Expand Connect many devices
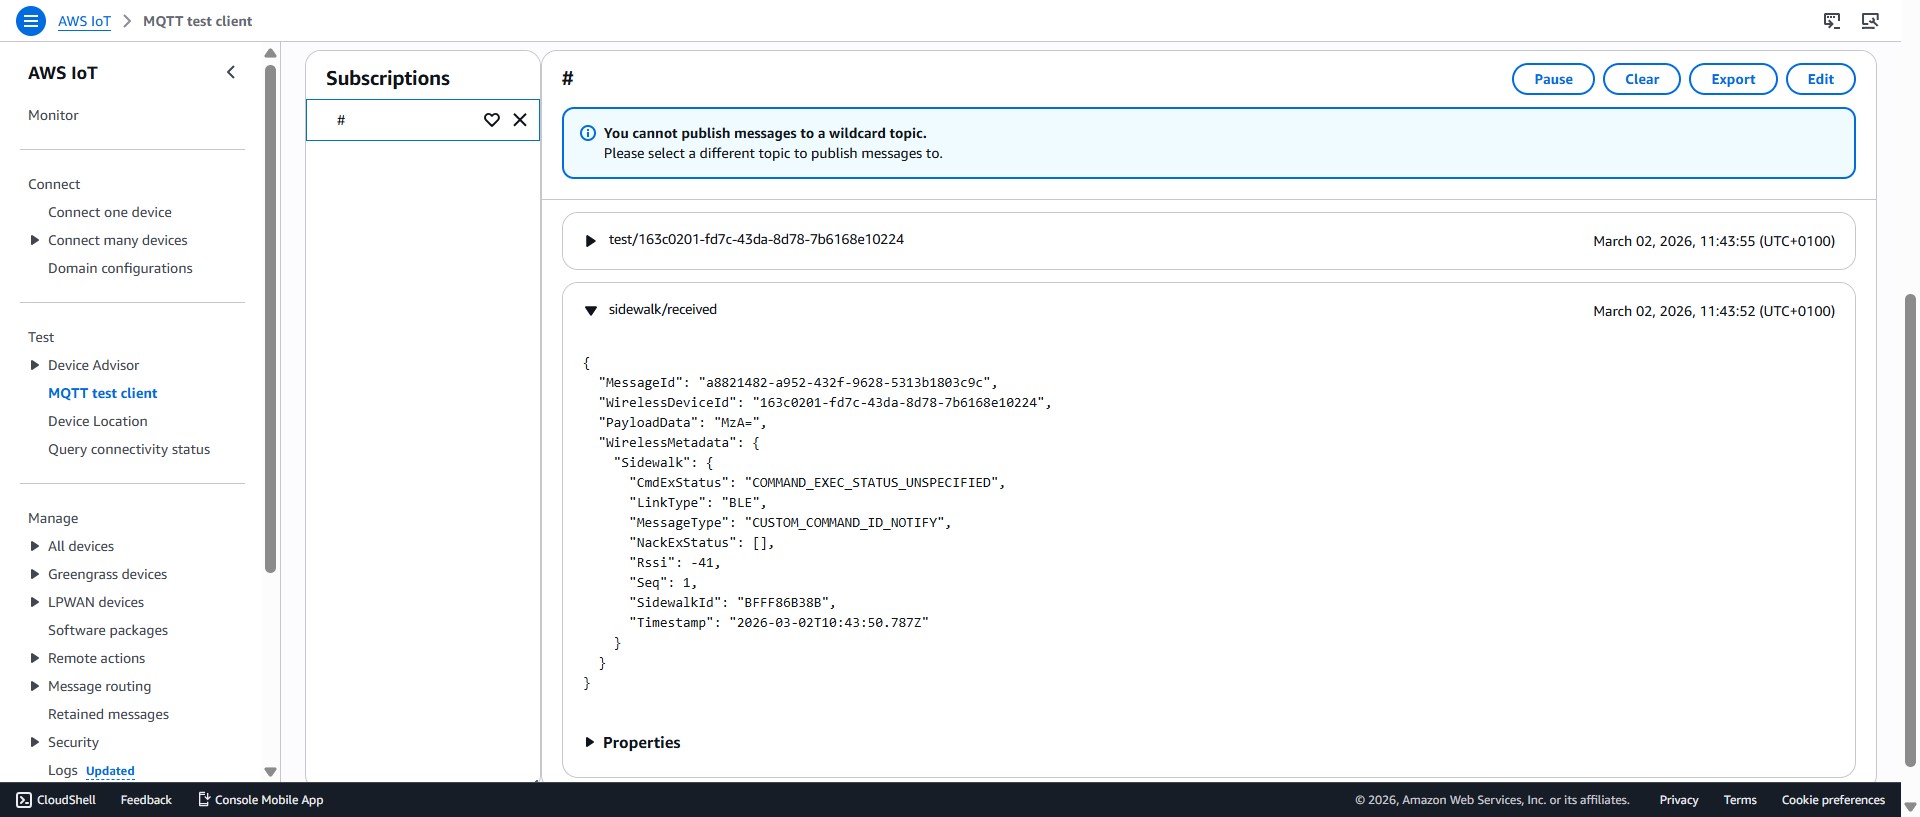The height and width of the screenshot is (817, 1920). pyautogui.click(x=35, y=240)
